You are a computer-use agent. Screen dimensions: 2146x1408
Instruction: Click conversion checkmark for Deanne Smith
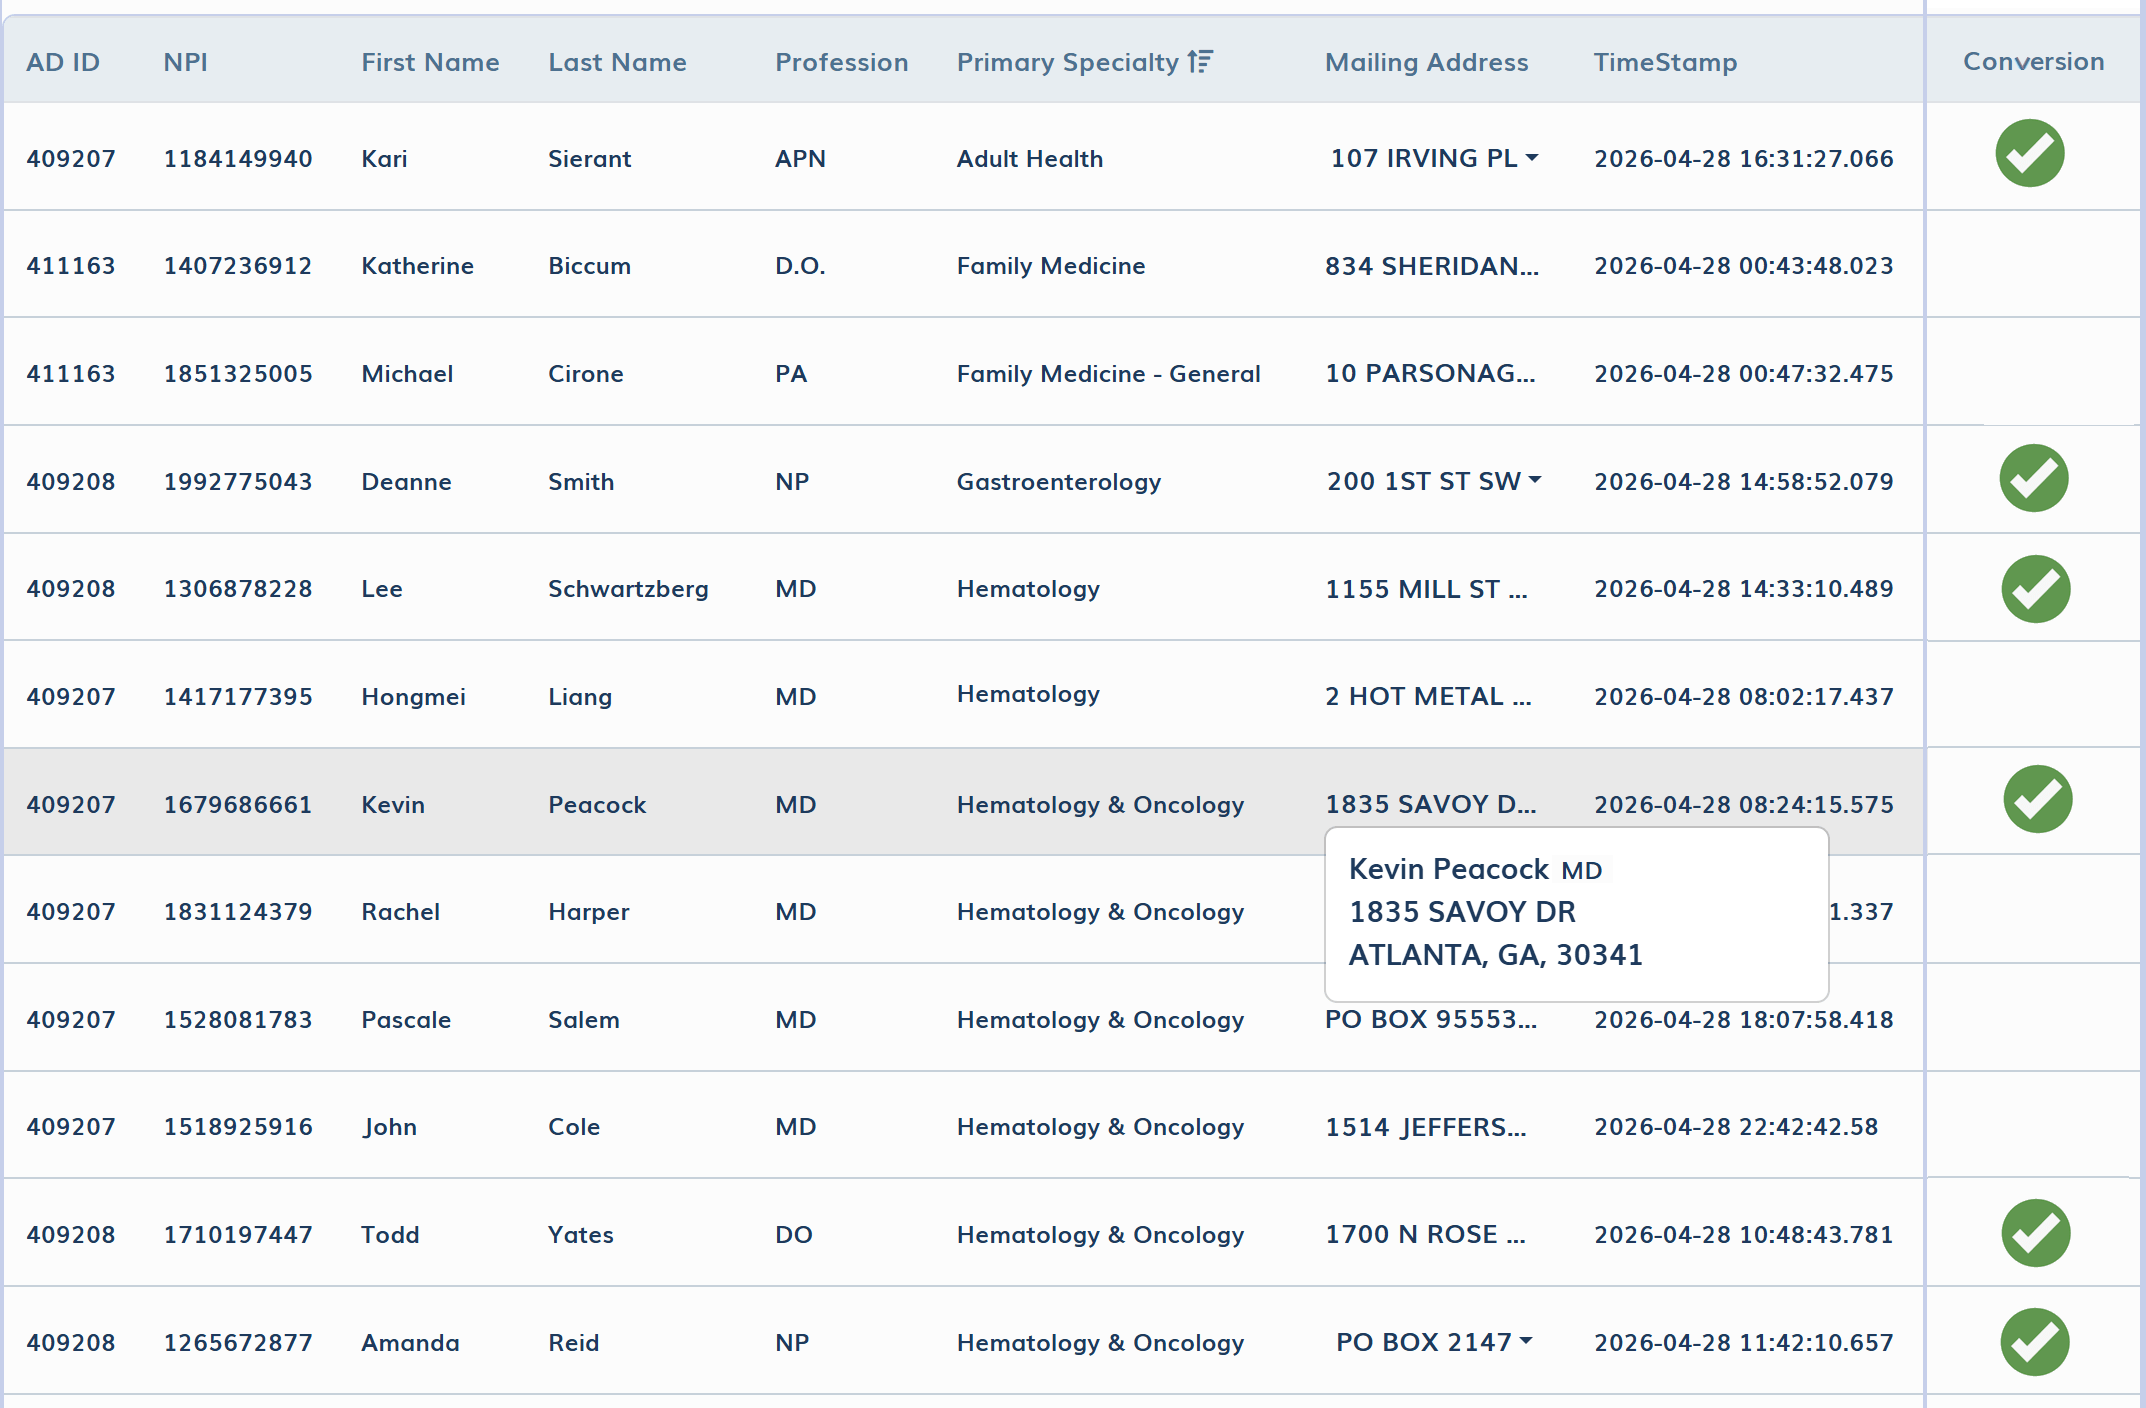point(2034,478)
